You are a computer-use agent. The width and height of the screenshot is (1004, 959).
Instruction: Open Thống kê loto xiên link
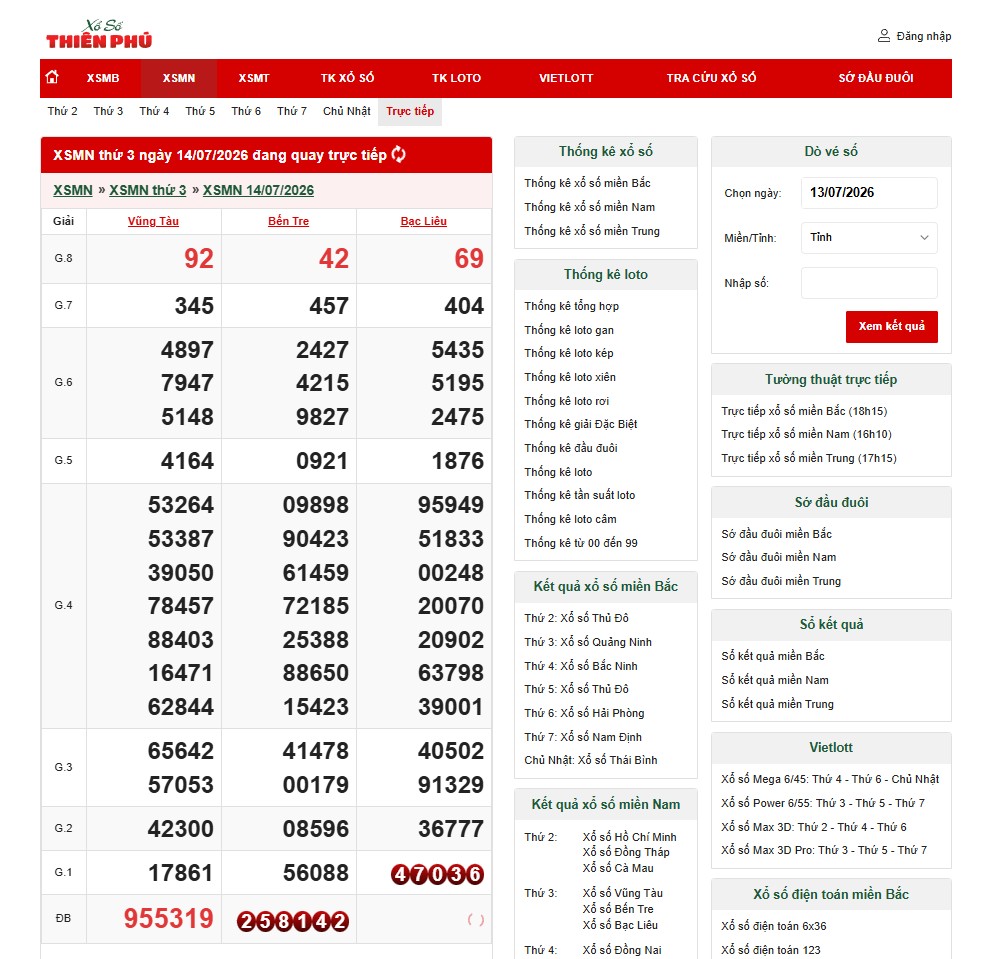570,377
